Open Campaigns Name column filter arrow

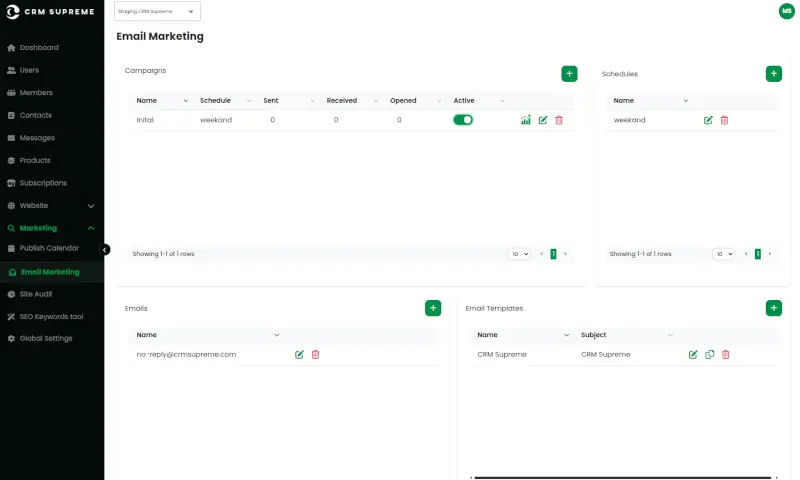point(185,101)
